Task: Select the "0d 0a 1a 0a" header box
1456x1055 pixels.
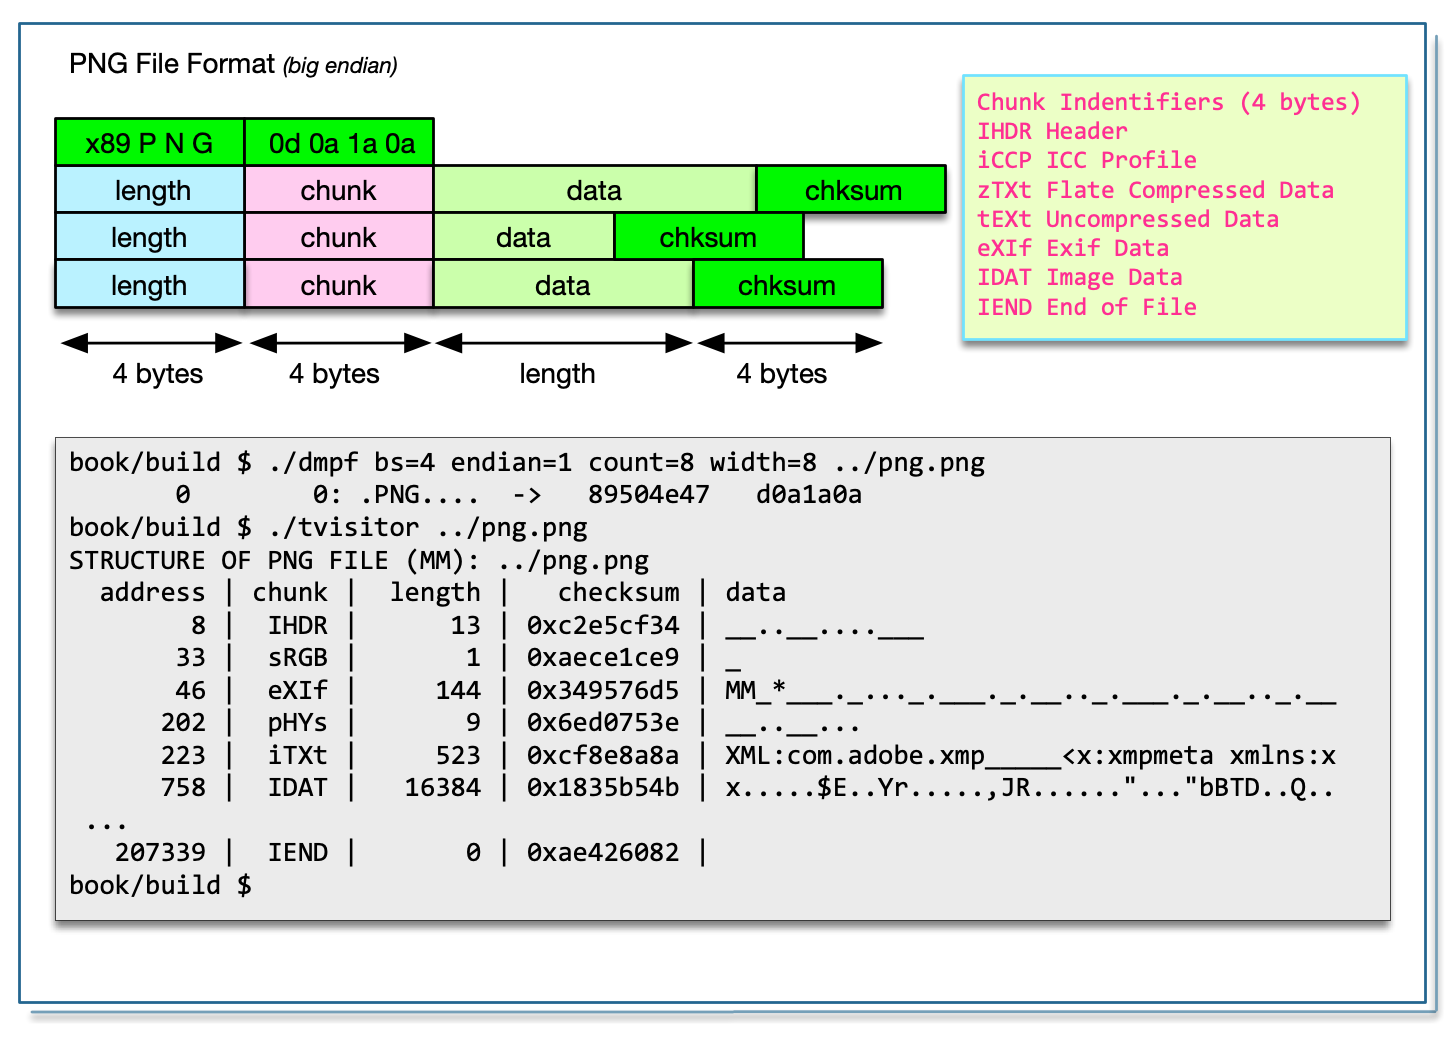Action: coord(340,143)
